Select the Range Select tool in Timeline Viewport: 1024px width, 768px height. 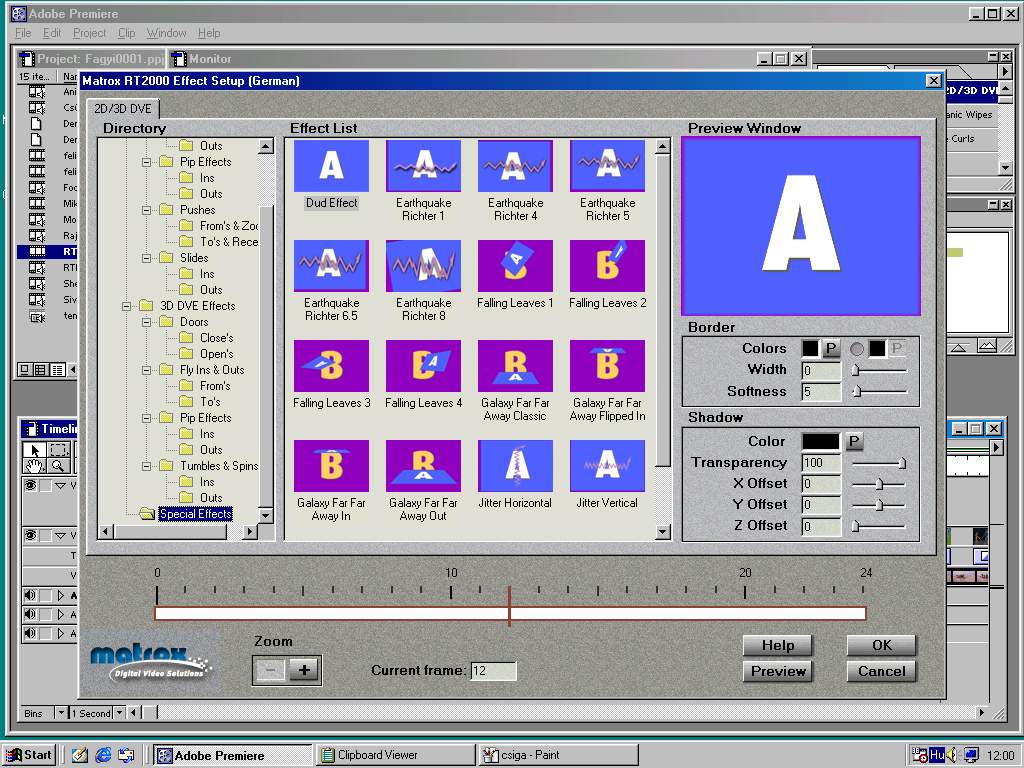(59, 449)
